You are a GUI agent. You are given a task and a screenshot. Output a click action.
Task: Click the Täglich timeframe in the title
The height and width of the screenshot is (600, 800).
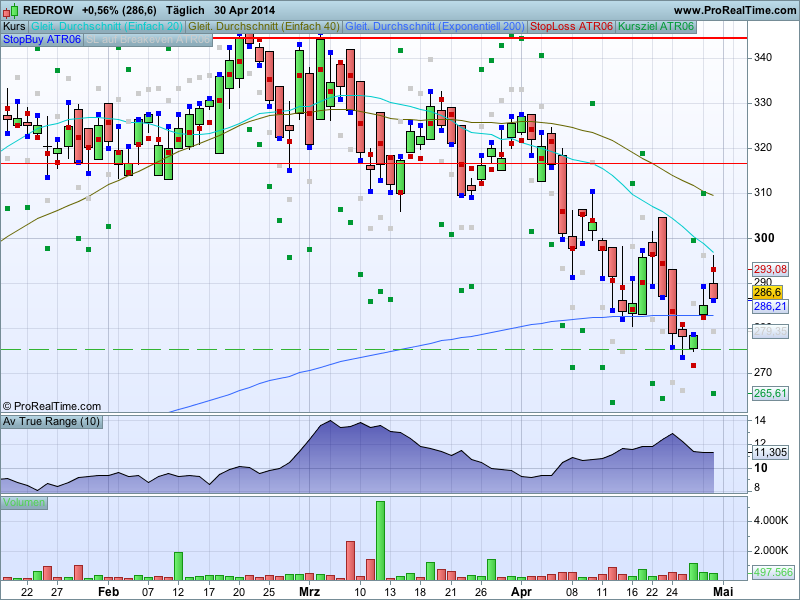[x=185, y=9]
